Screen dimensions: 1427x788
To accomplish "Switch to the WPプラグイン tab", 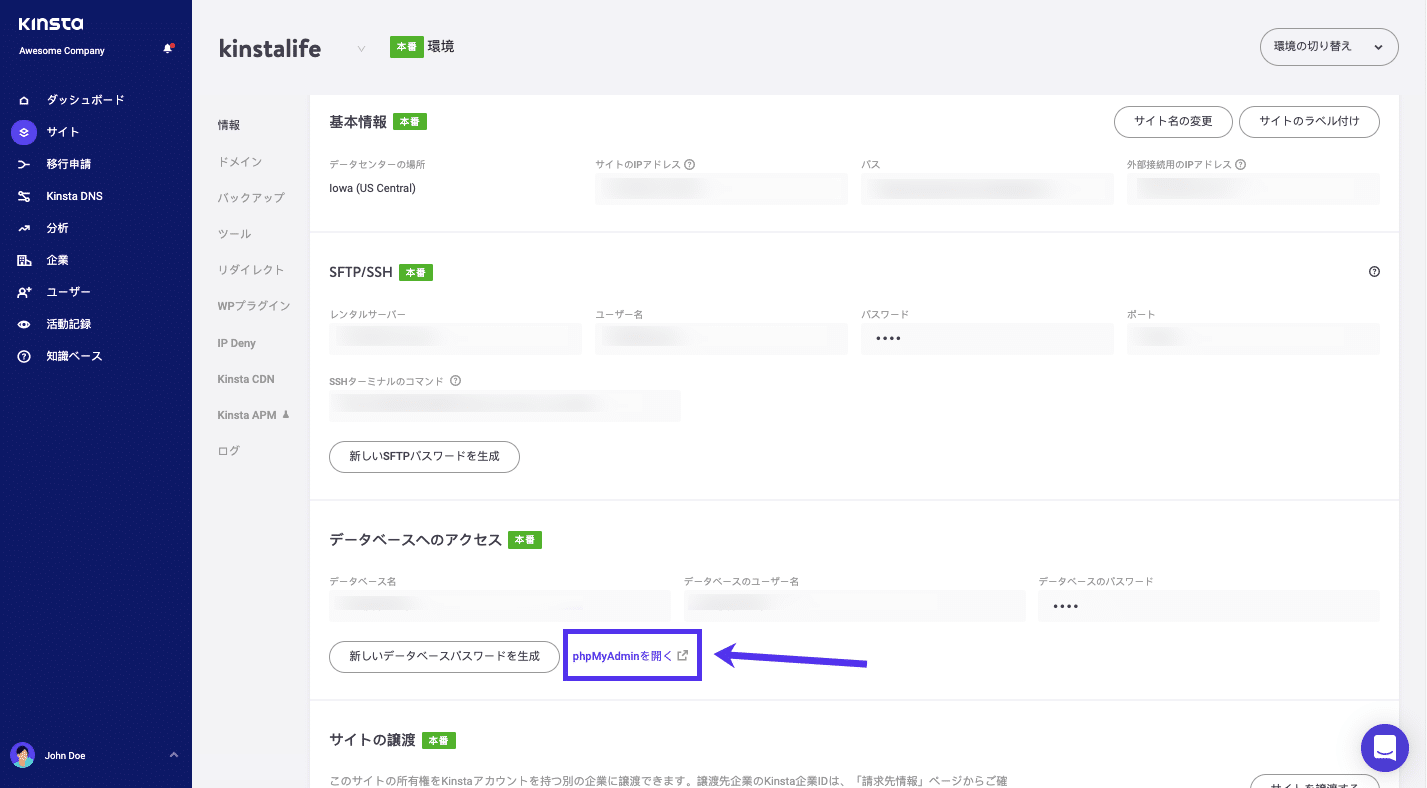I will click(253, 306).
